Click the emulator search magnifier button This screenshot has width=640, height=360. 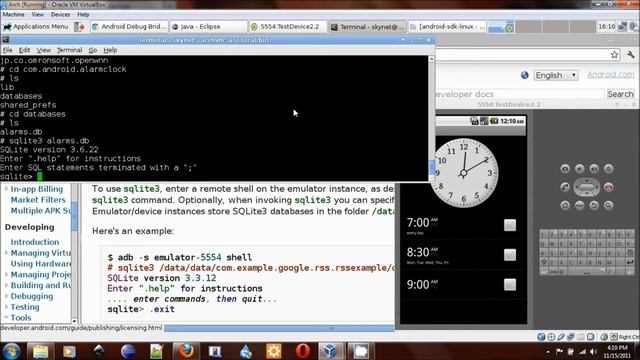[x=609, y=205]
